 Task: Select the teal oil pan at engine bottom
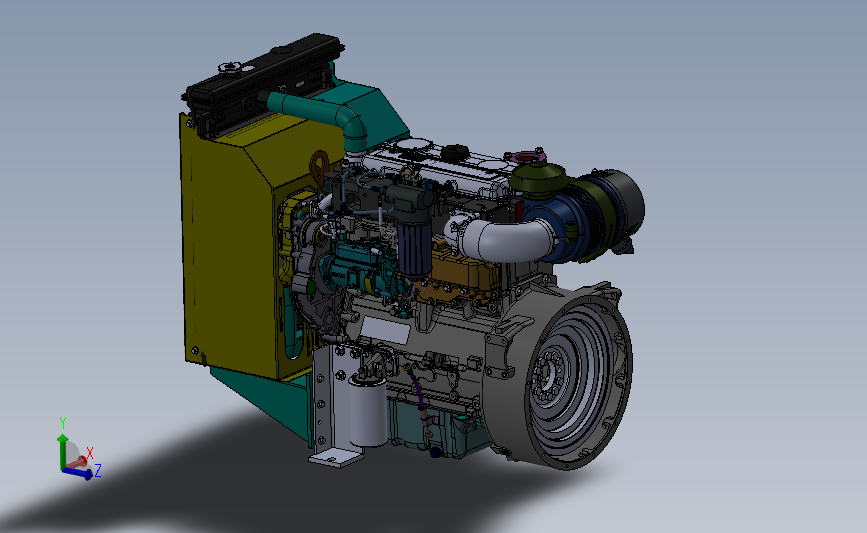coord(437,429)
